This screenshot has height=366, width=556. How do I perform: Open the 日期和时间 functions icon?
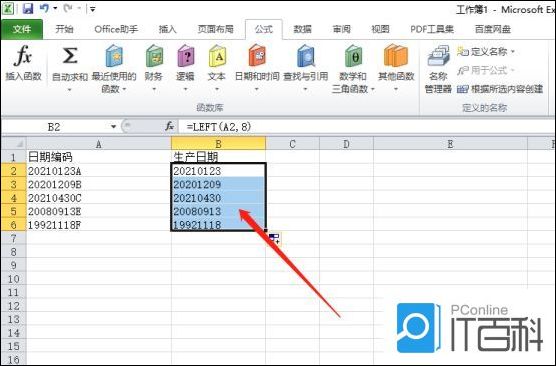pyautogui.click(x=257, y=56)
